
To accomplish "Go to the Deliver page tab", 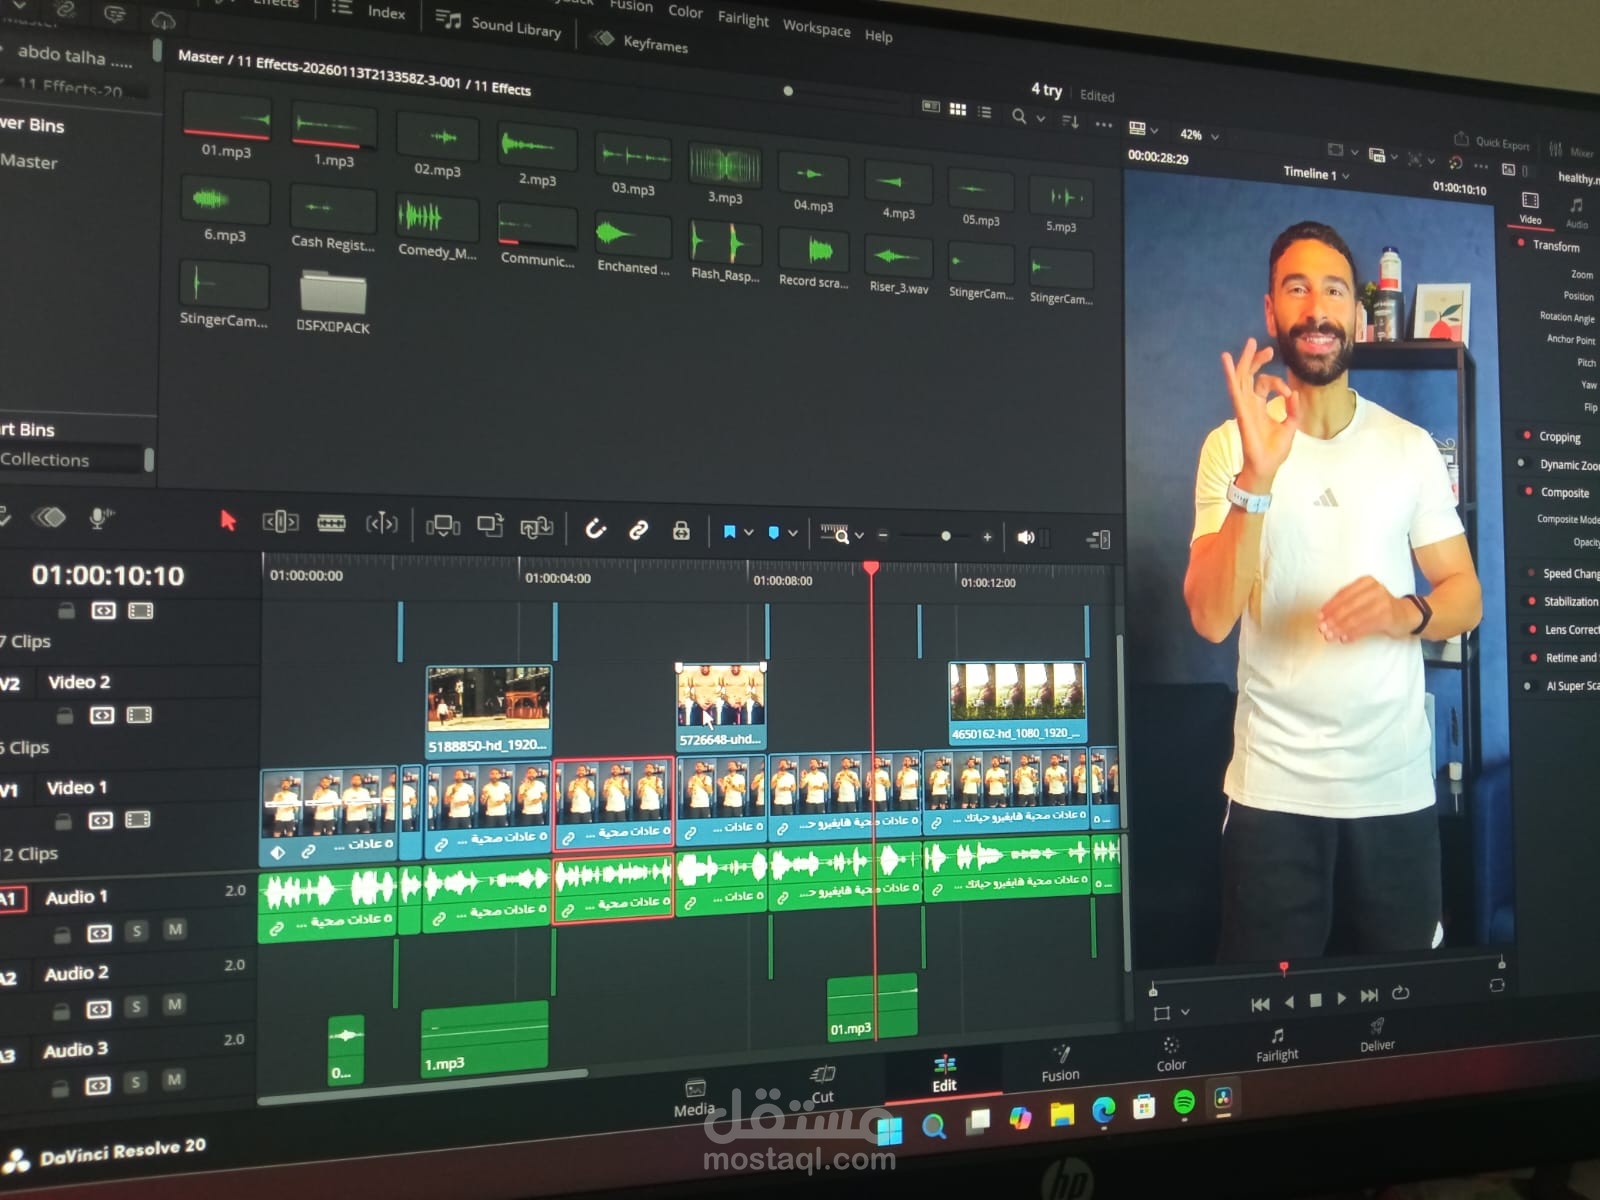I will (1377, 1035).
